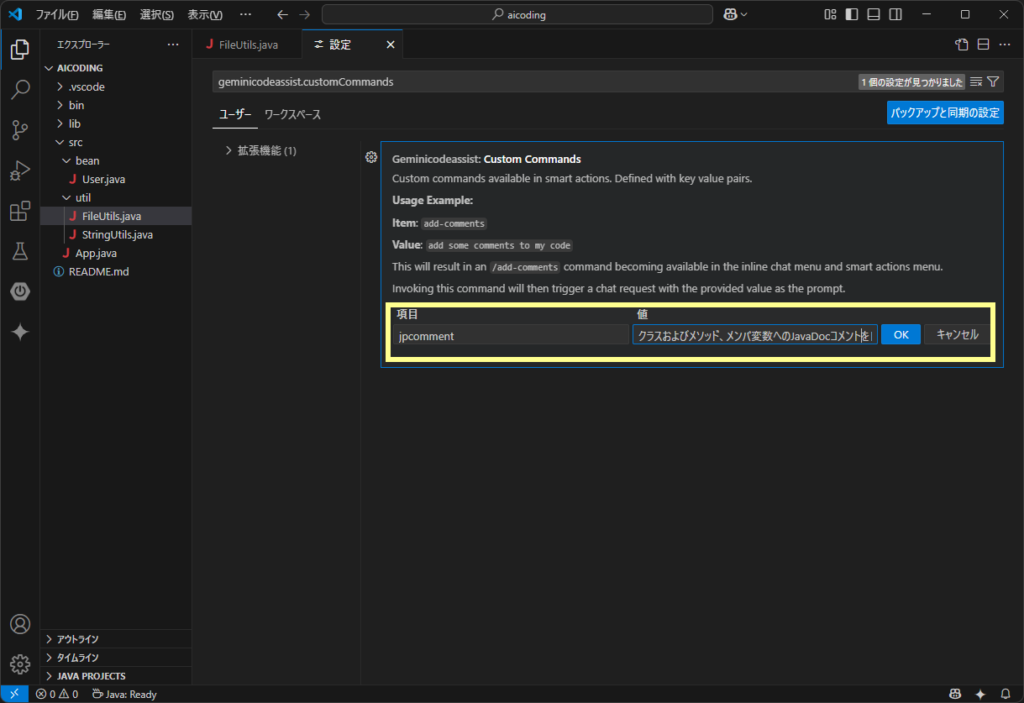Click the OK button

click(x=901, y=335)
